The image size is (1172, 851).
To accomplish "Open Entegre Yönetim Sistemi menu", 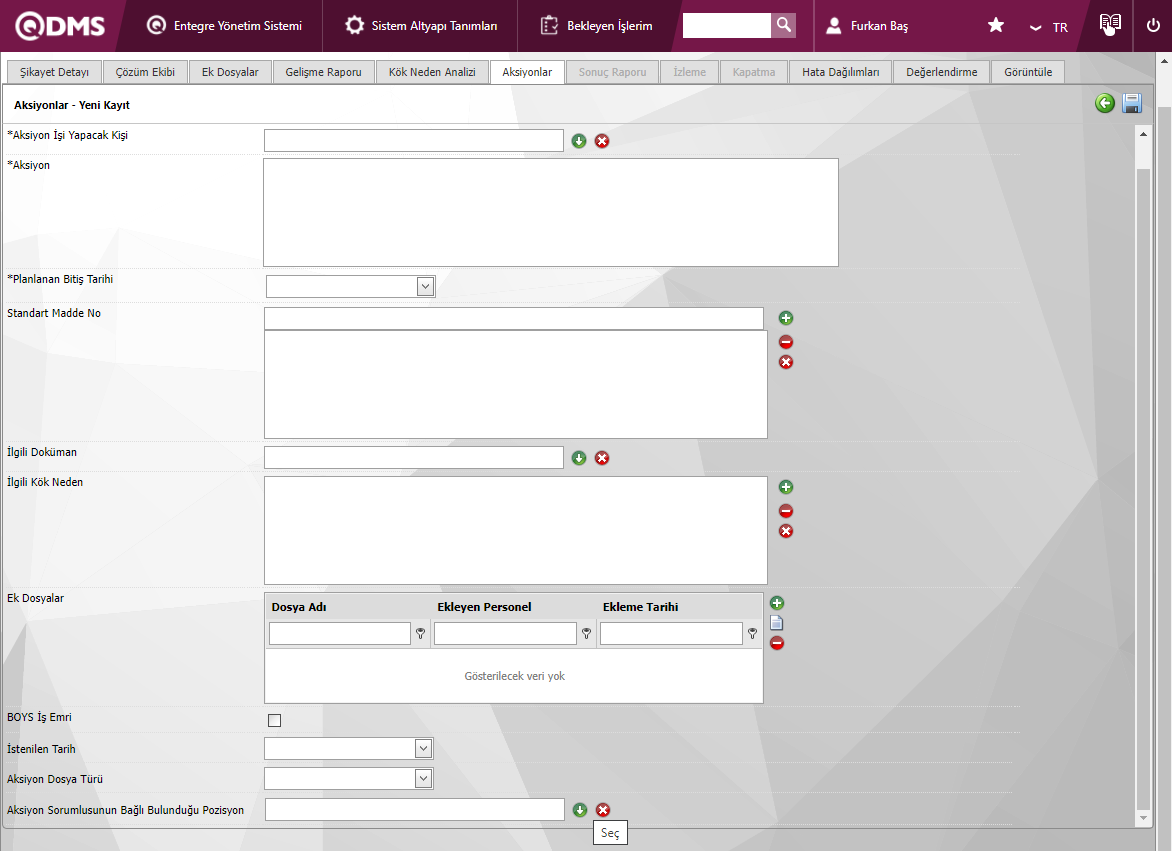I will (x=224, y=25).
